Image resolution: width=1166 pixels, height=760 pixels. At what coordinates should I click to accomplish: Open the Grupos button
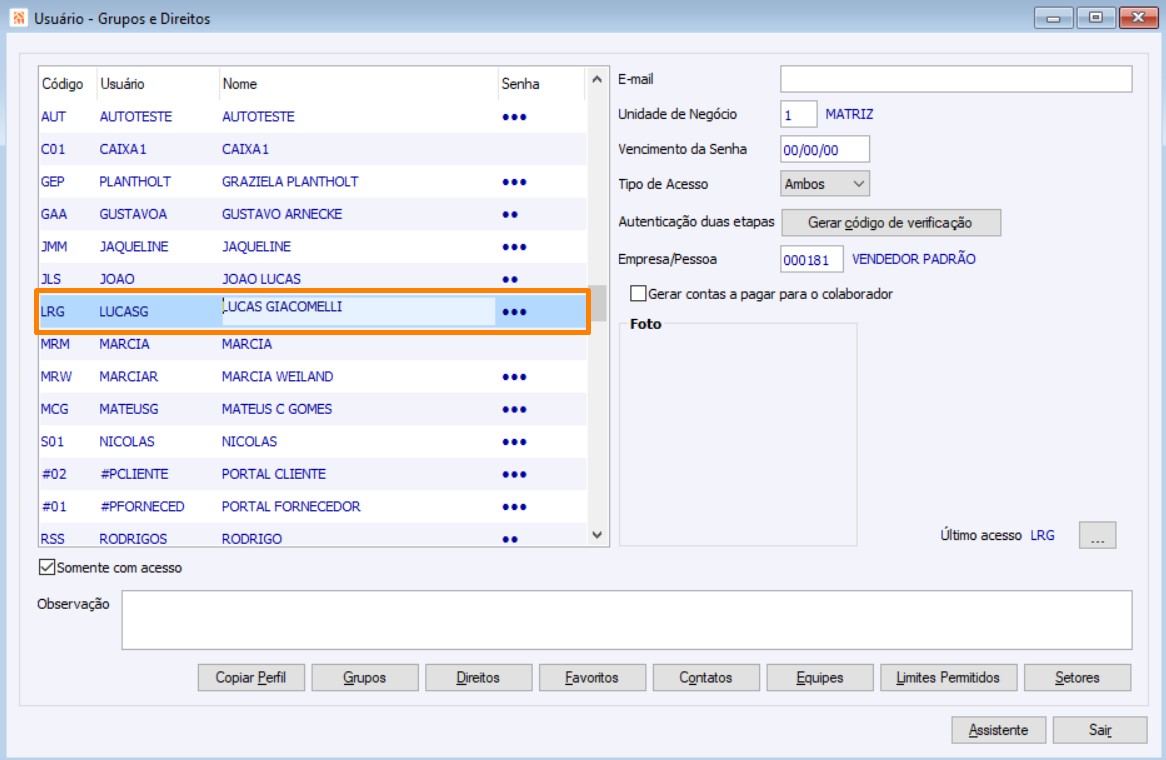point(365,677)
